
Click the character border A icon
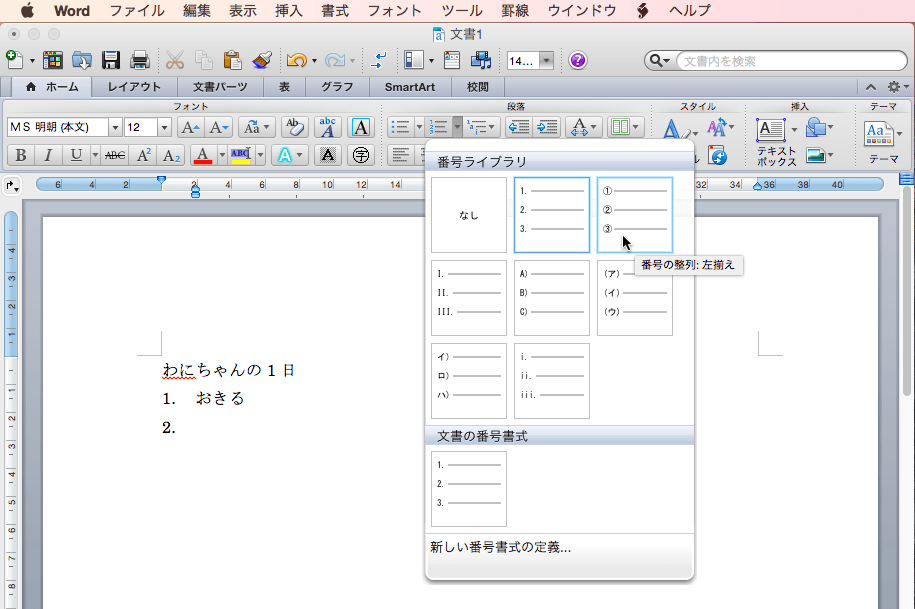[x=361, y=127]
